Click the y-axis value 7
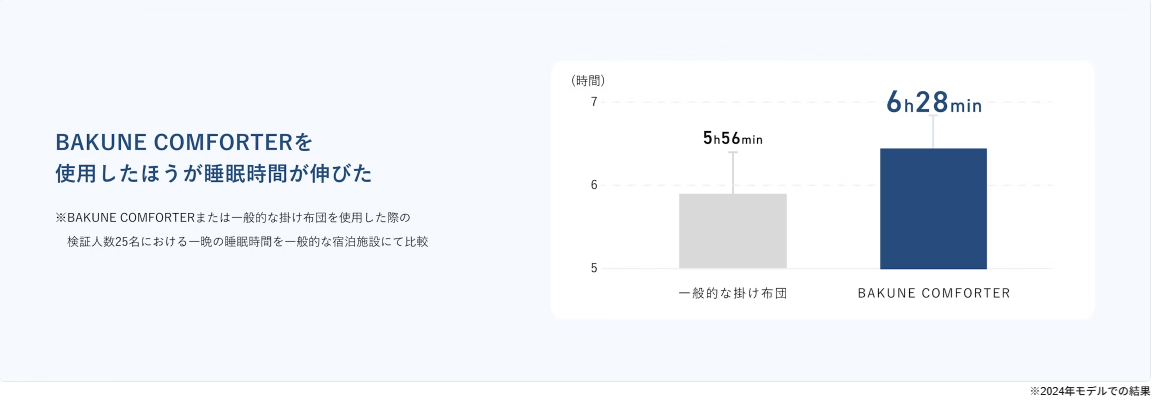The width and height of the screenshot is (1155, 402). point(594,102)
